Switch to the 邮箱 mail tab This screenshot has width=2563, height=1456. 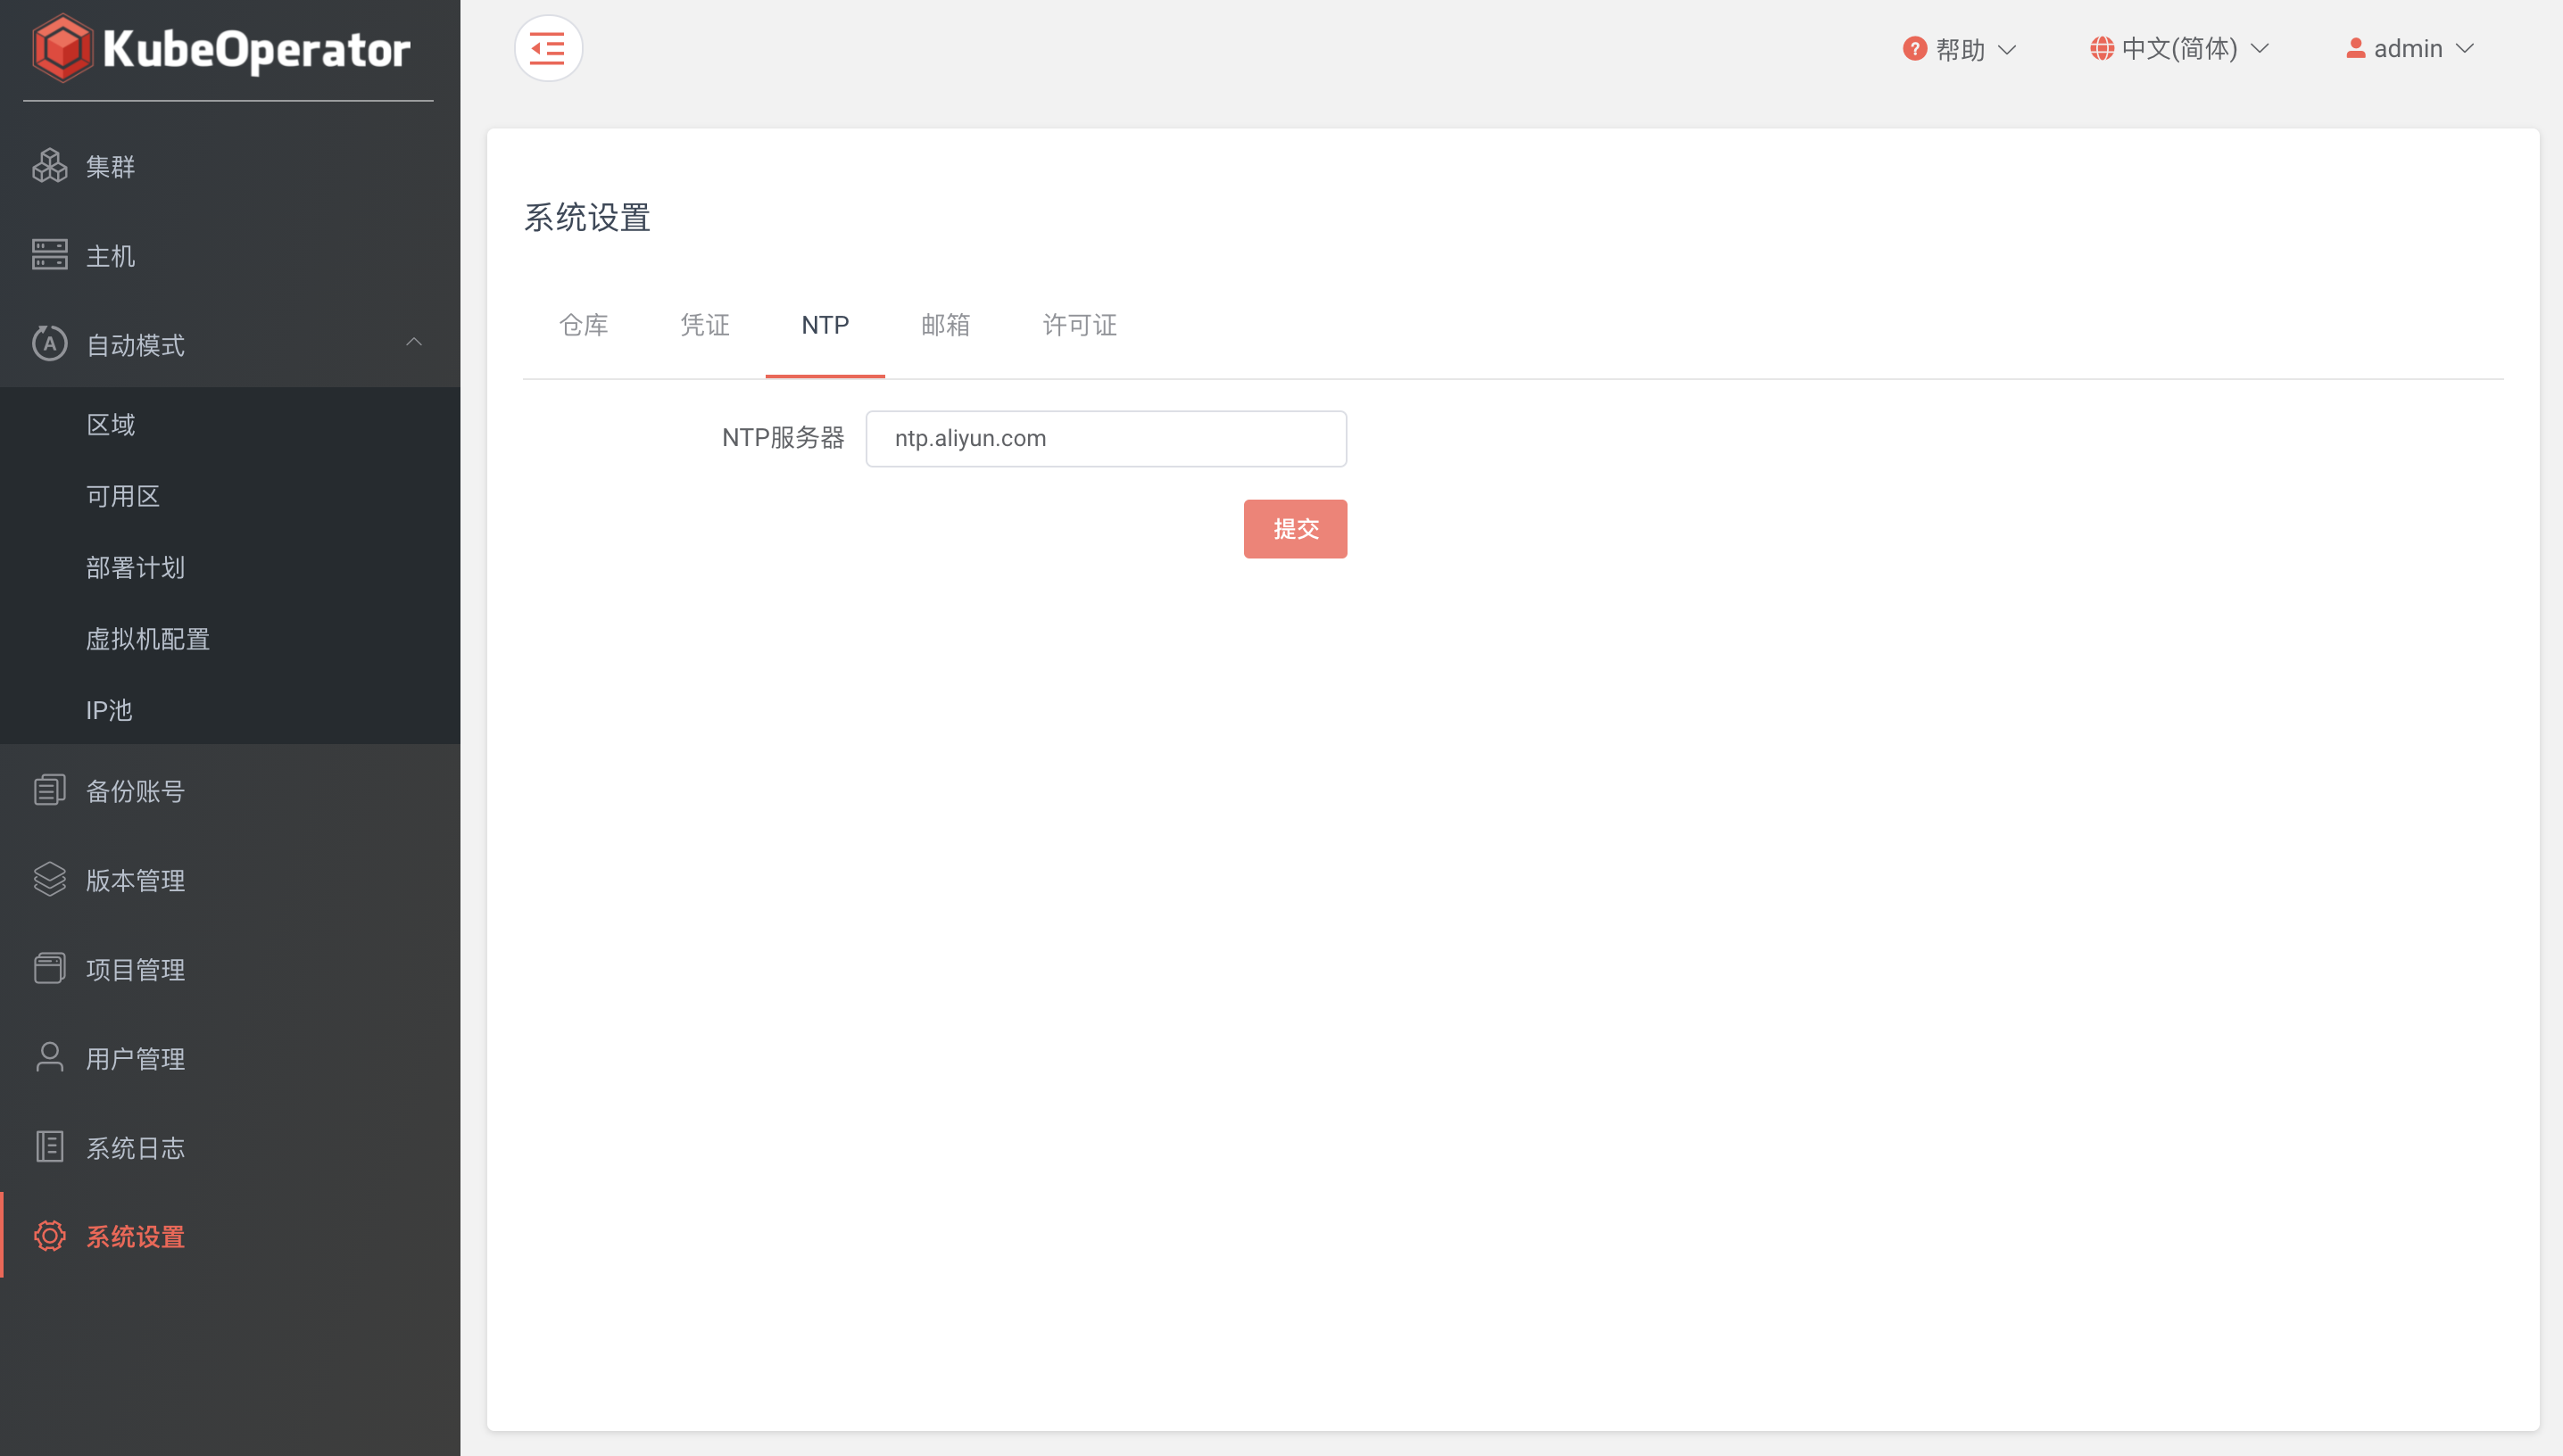[945, 325]
